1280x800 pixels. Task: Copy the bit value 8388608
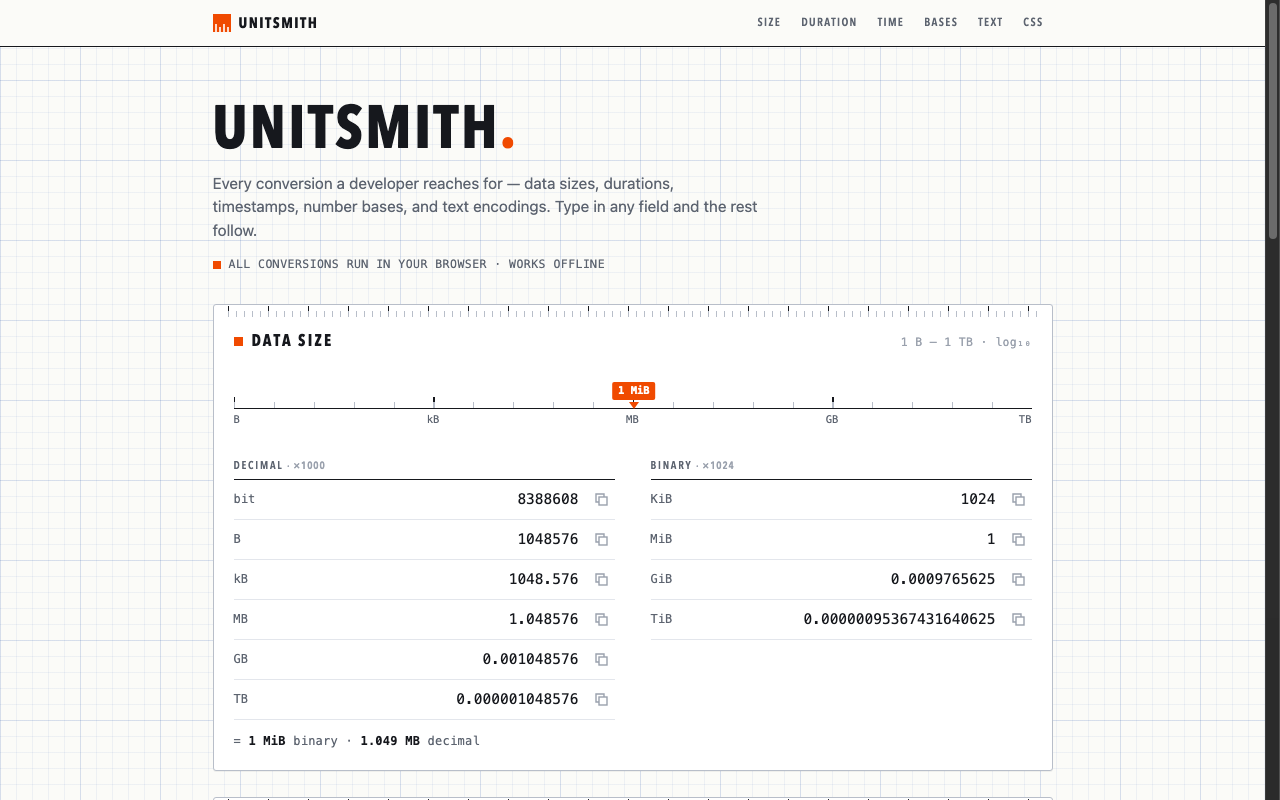pos(601,499)
